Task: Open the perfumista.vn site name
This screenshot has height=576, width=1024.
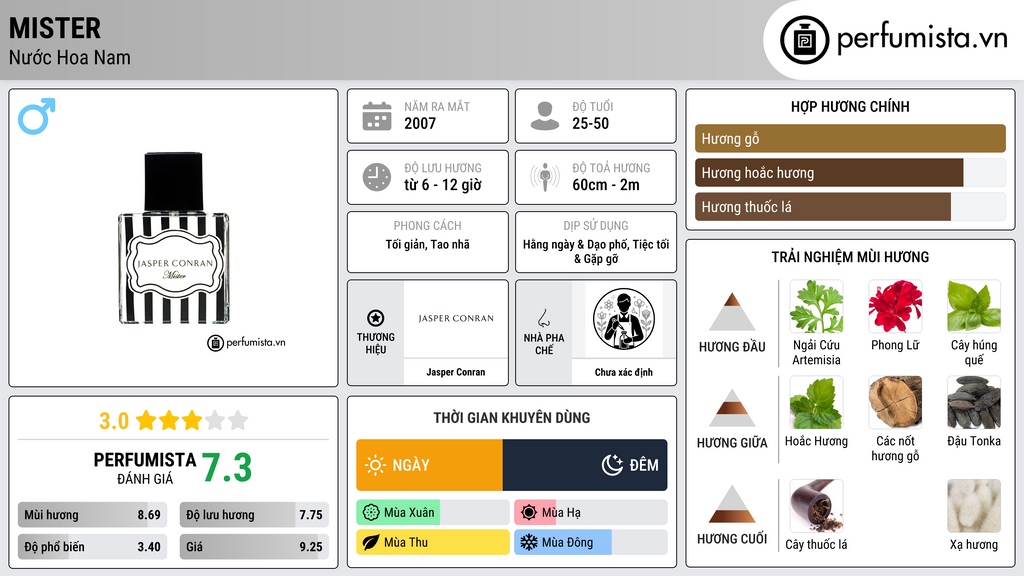Action: (x=922, y=39)
